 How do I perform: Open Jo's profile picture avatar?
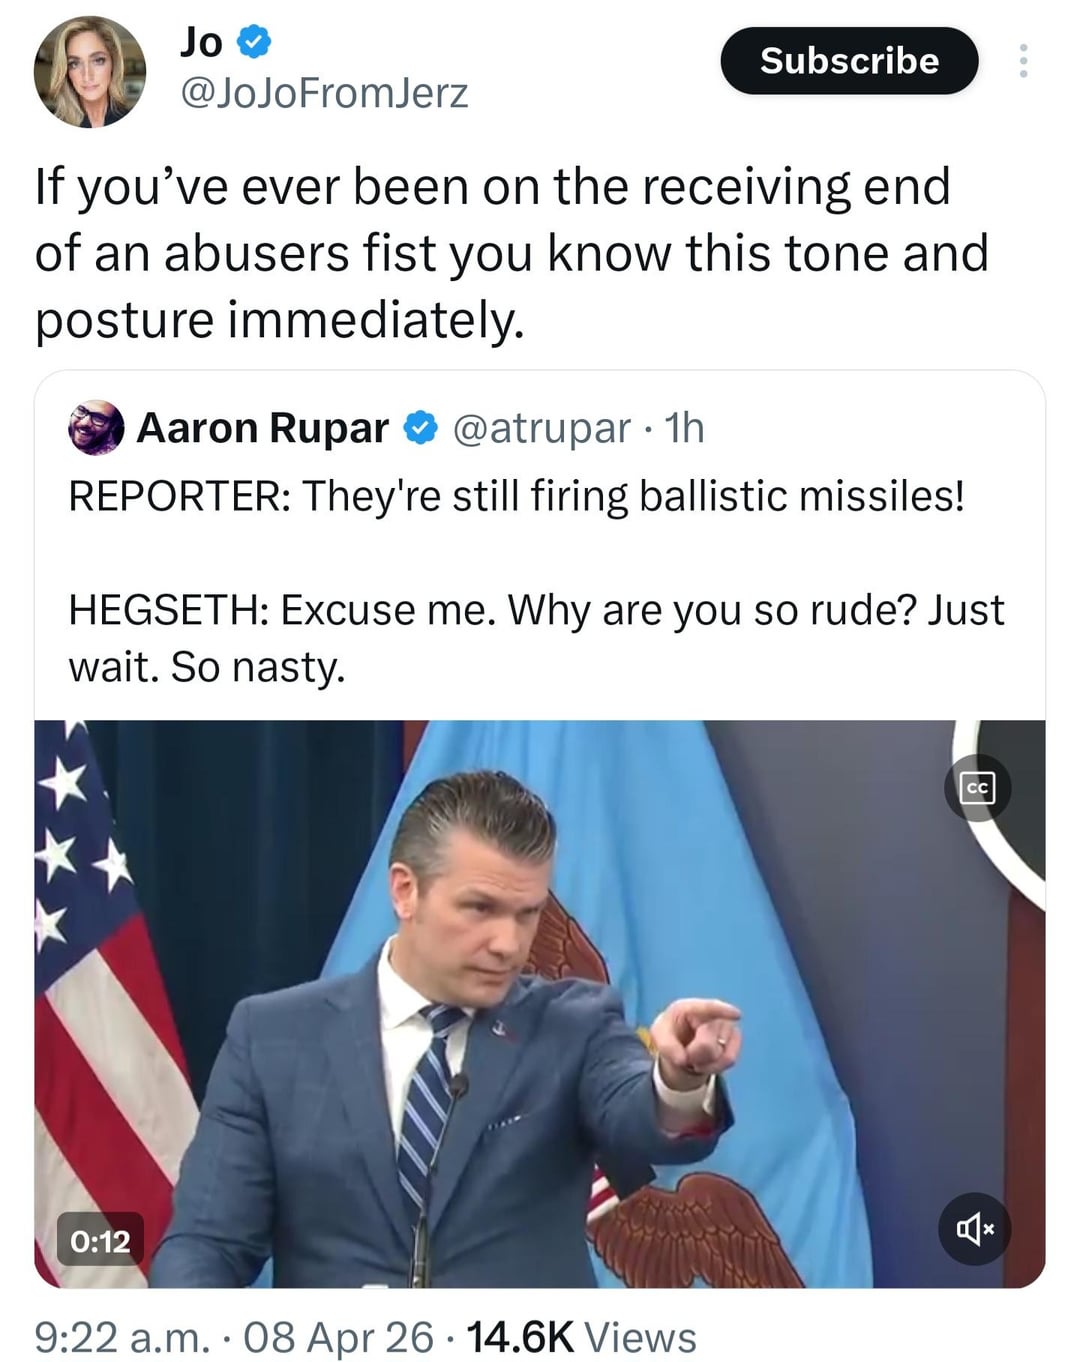point(90,72)
